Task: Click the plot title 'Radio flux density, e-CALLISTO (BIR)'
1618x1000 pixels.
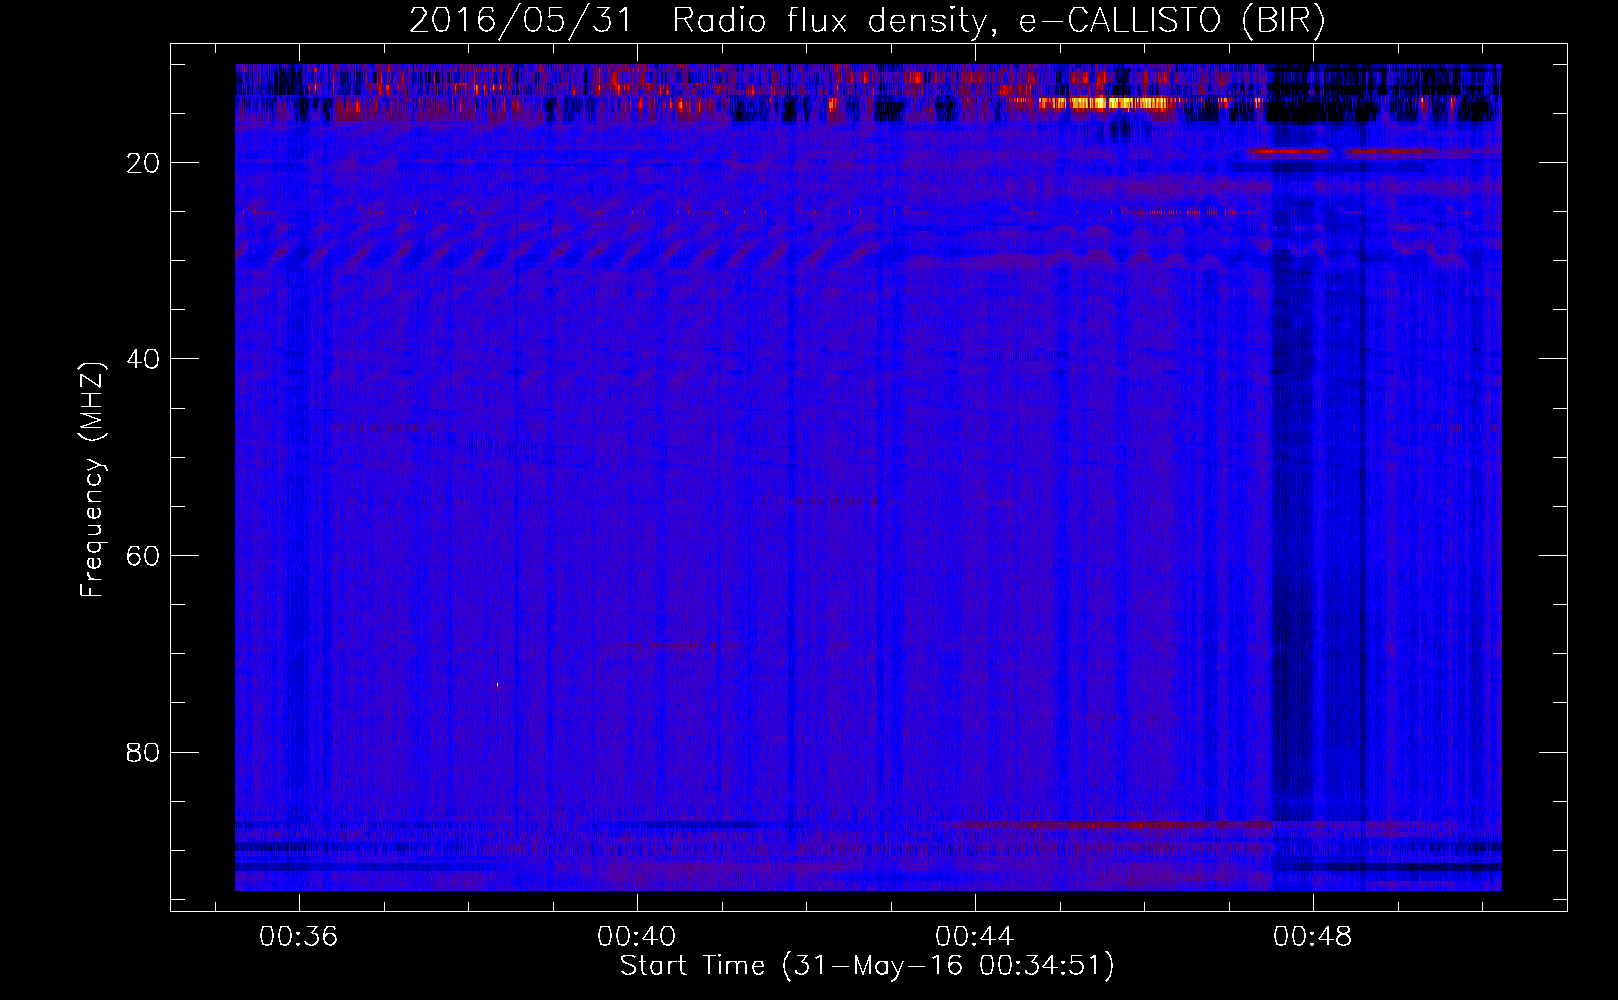Action: point(999,20)
